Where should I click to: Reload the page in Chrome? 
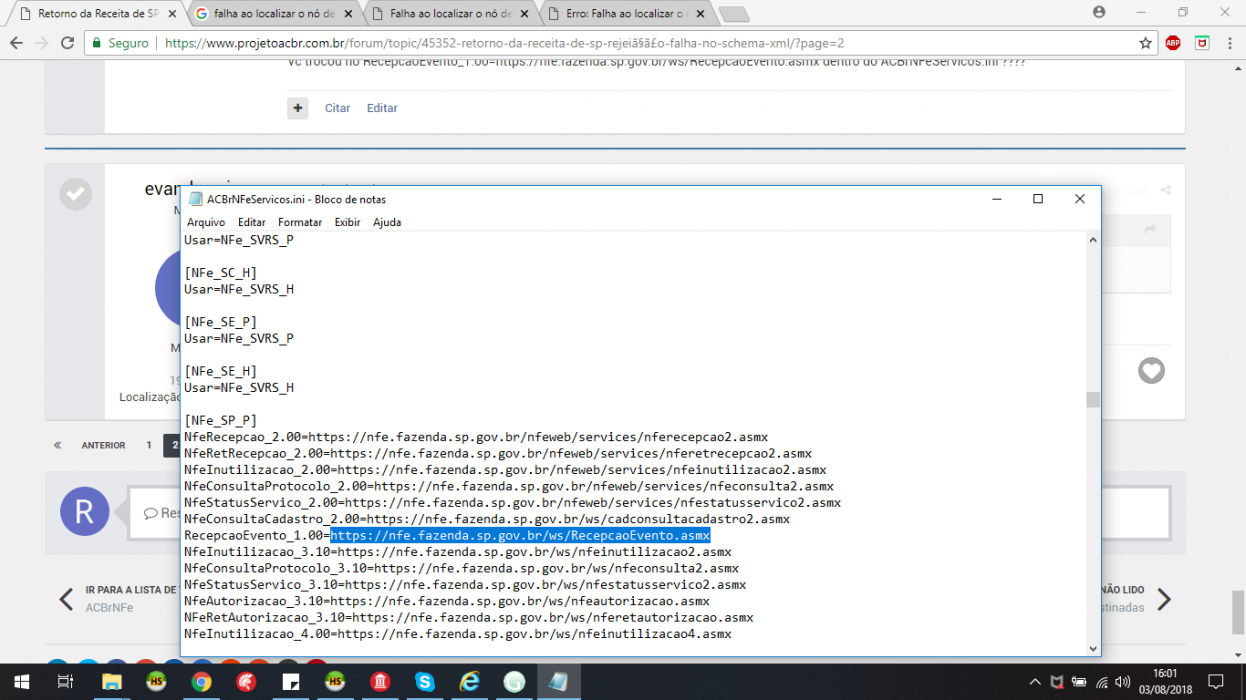point(67,43)
